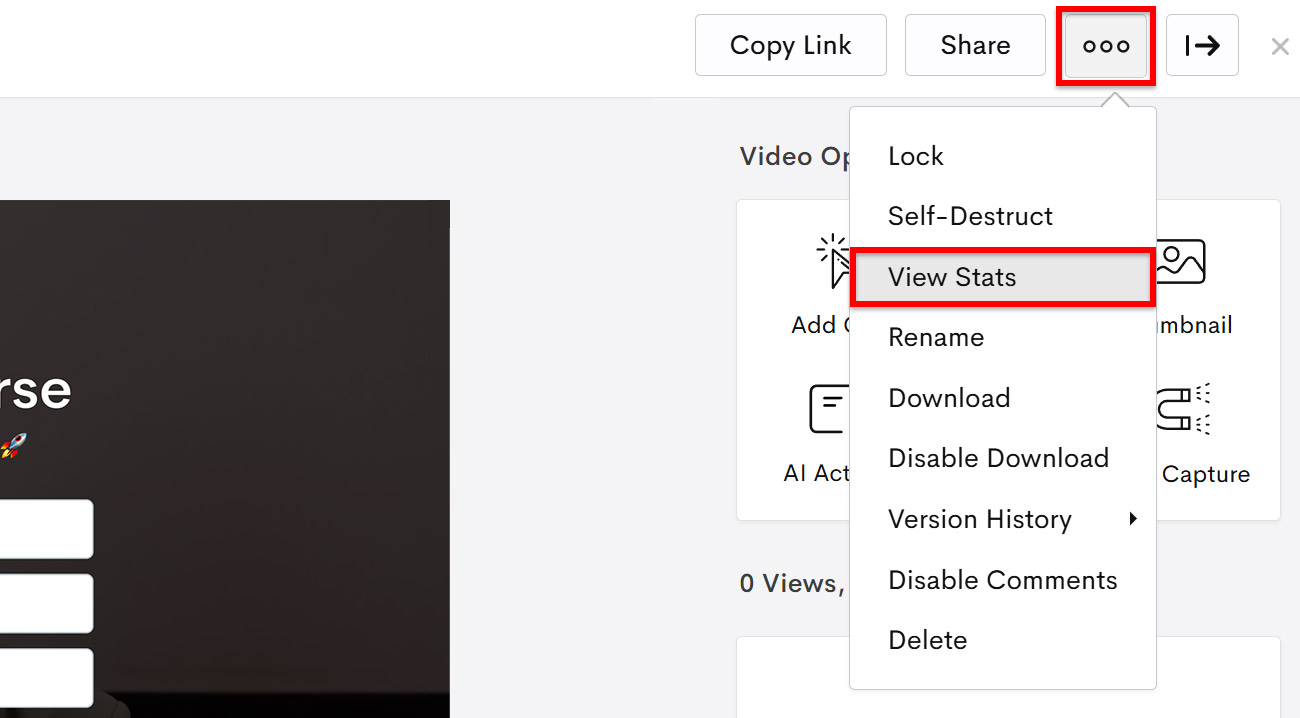Open the three-dots more options menu
Image resolution: width=1300 pixels, height=718 pixels.
tap(1106, 45)
